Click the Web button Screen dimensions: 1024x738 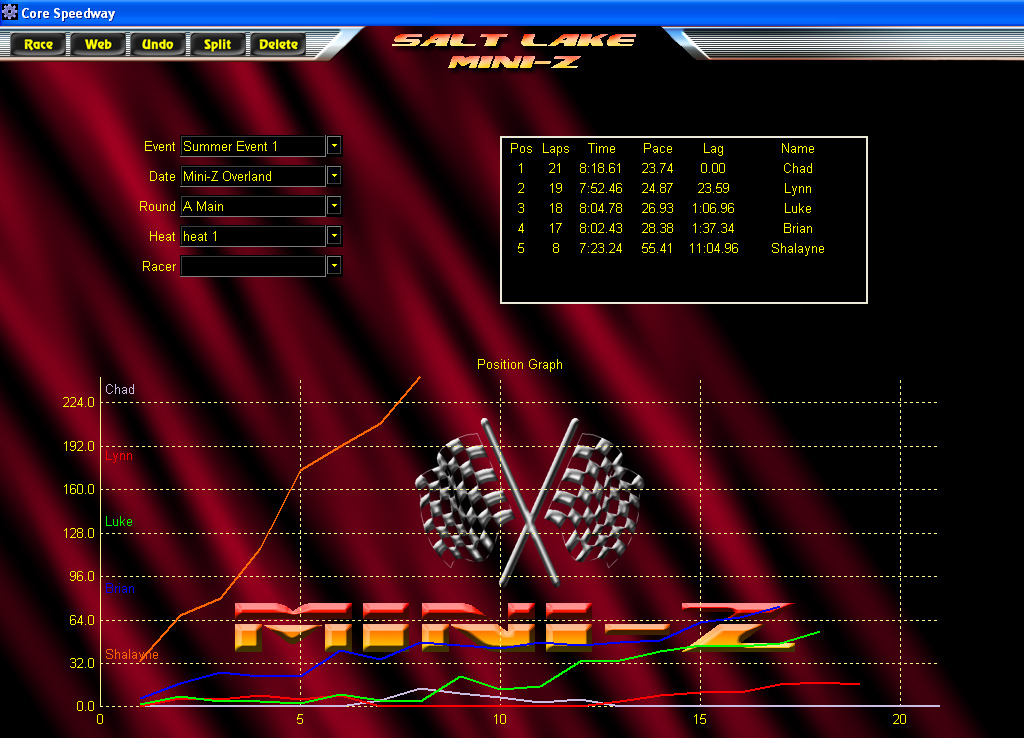(x=98, y=44)
